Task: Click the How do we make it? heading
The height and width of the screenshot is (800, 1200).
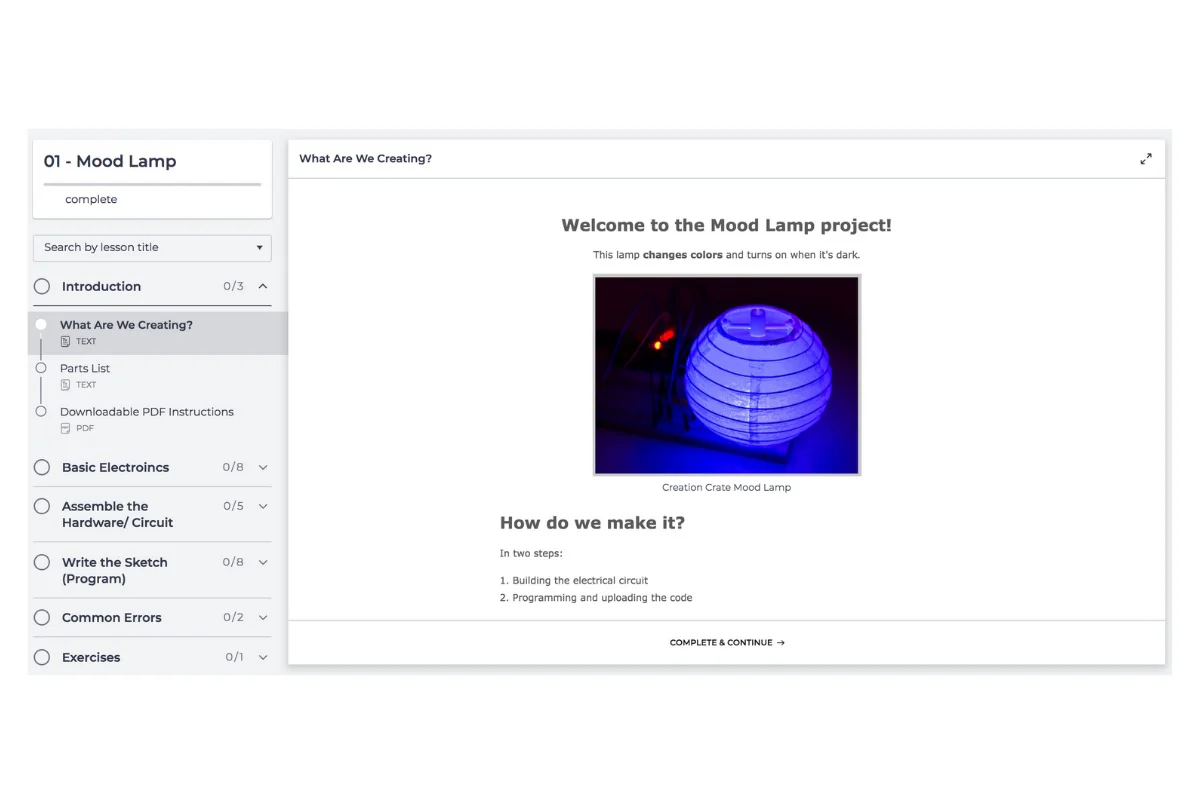Action: [592, 522]
